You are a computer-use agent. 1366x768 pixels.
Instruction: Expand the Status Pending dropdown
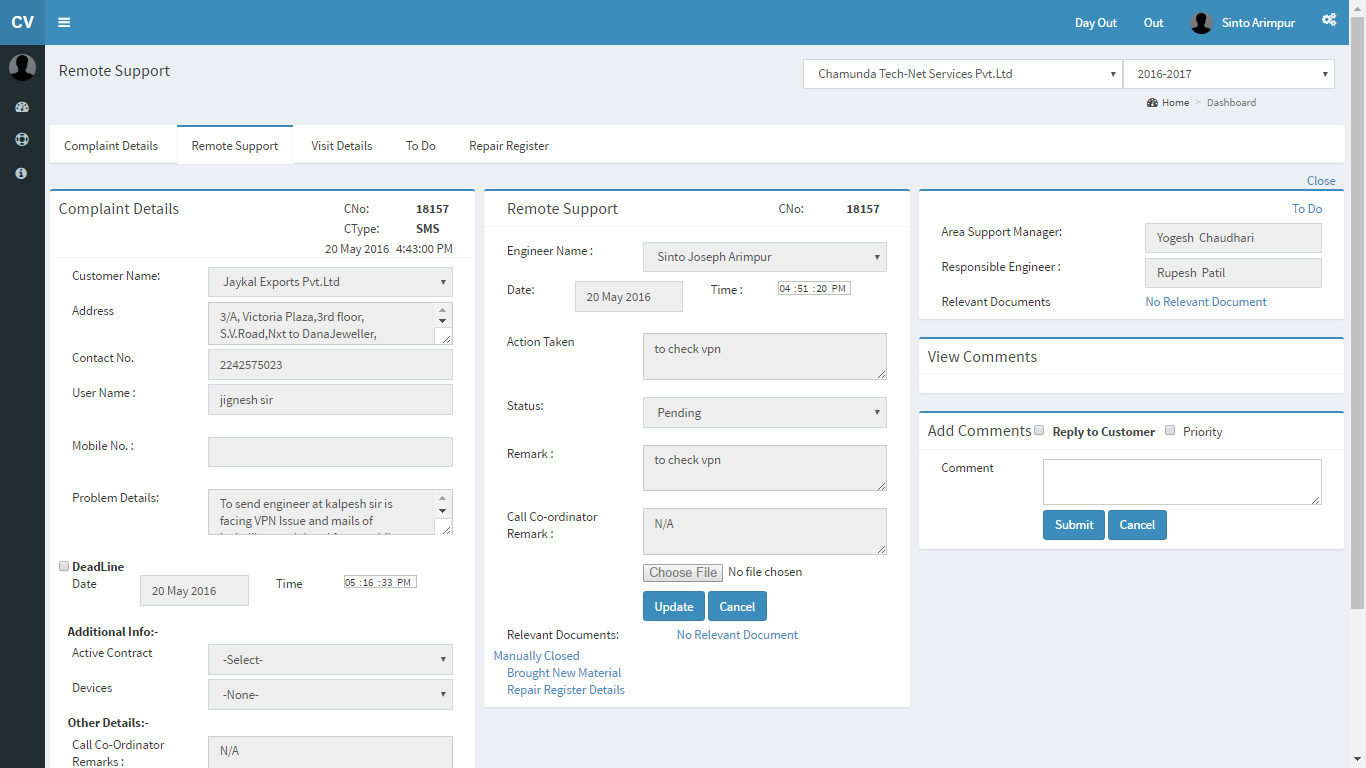764,413
